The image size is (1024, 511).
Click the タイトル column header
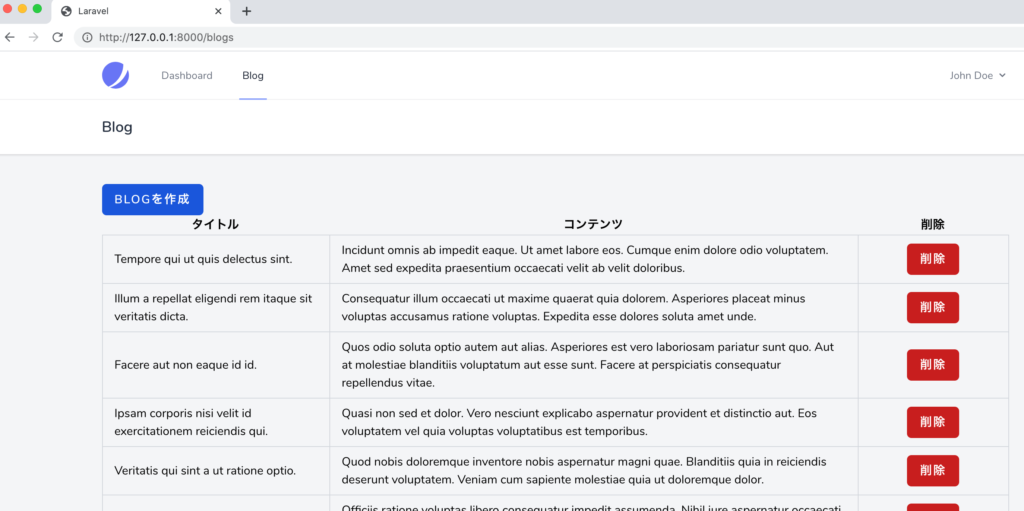(216, 225)
